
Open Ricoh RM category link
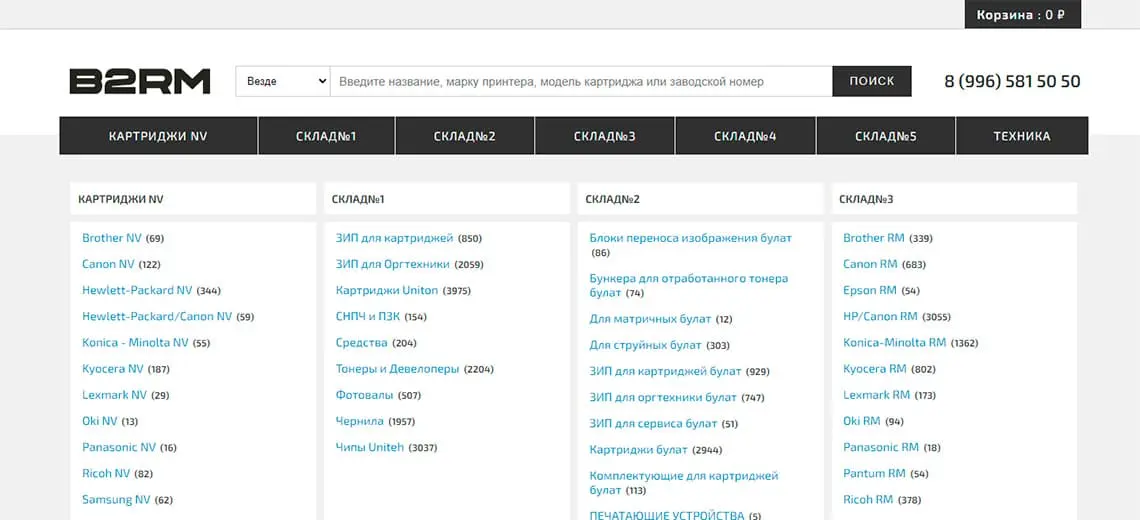[x=868, y=500]
